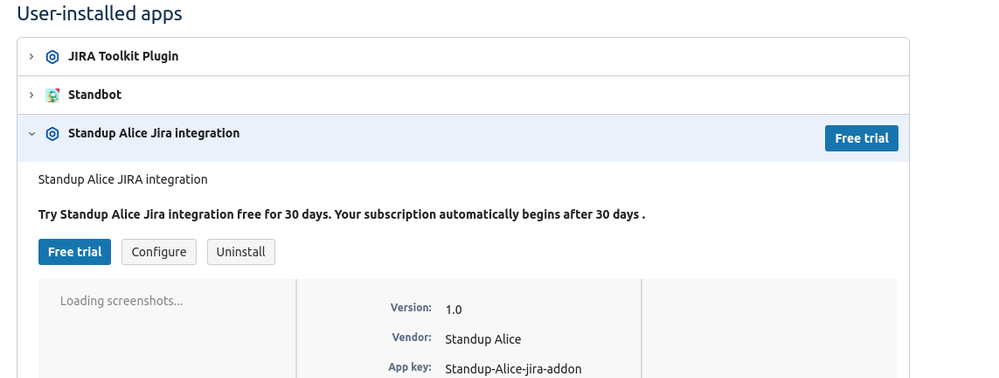Expand the Standbot row

(x=31, y=95)
